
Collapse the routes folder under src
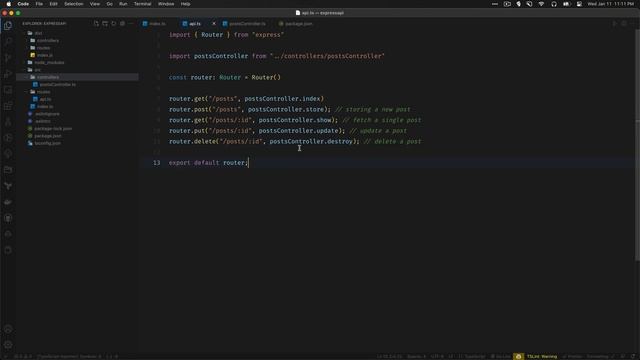coord(78,92)
